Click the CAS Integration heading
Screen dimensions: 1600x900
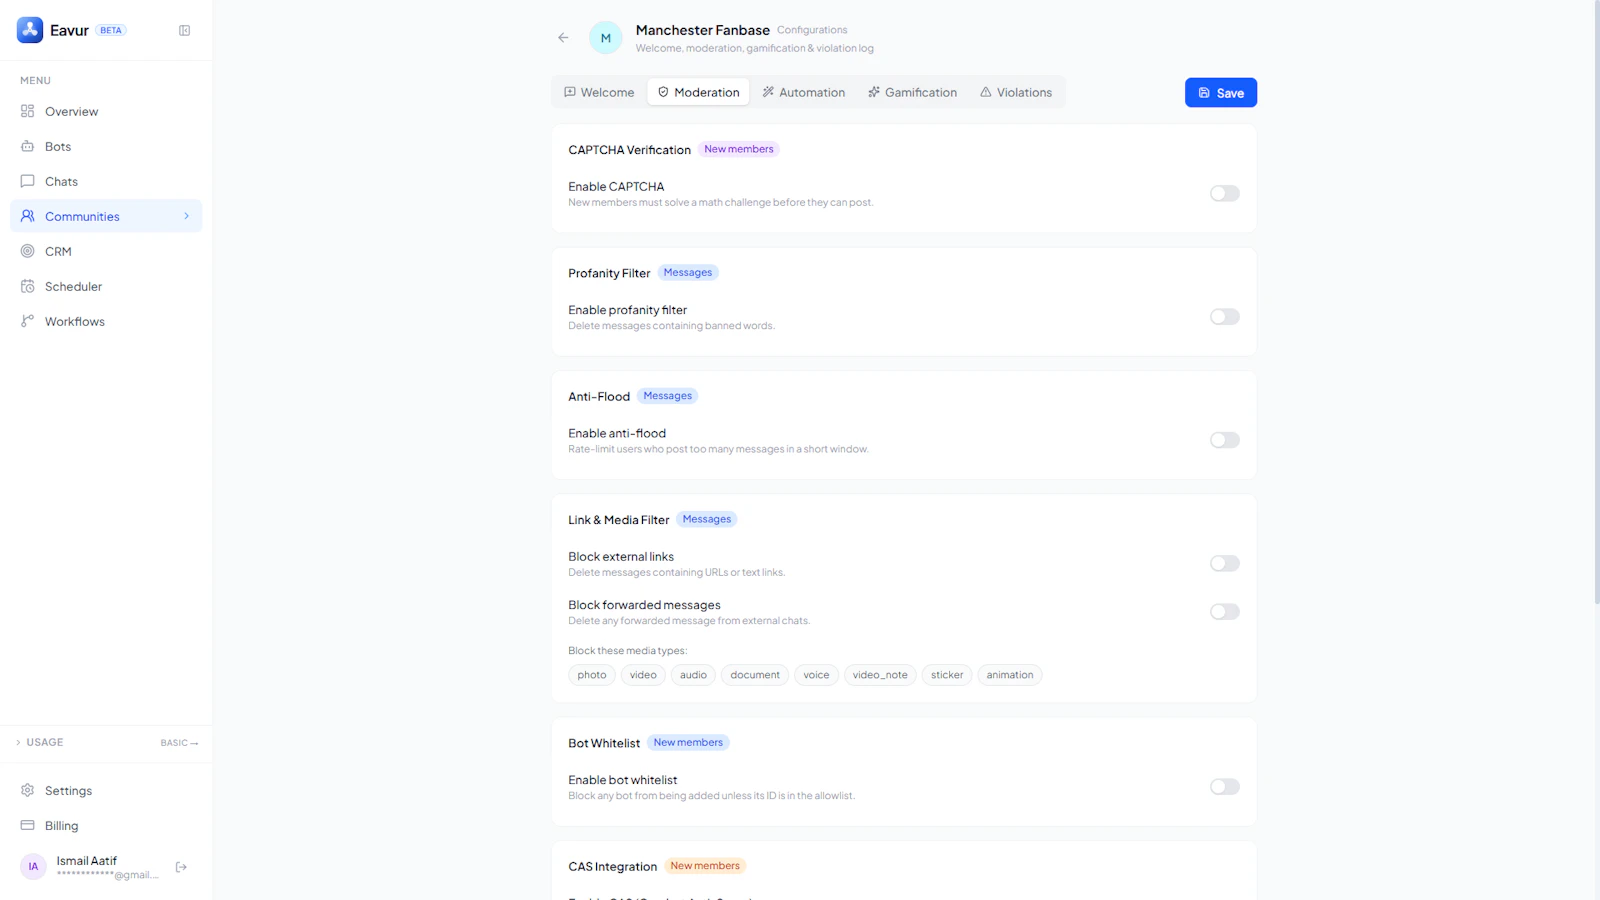(613, 867)
